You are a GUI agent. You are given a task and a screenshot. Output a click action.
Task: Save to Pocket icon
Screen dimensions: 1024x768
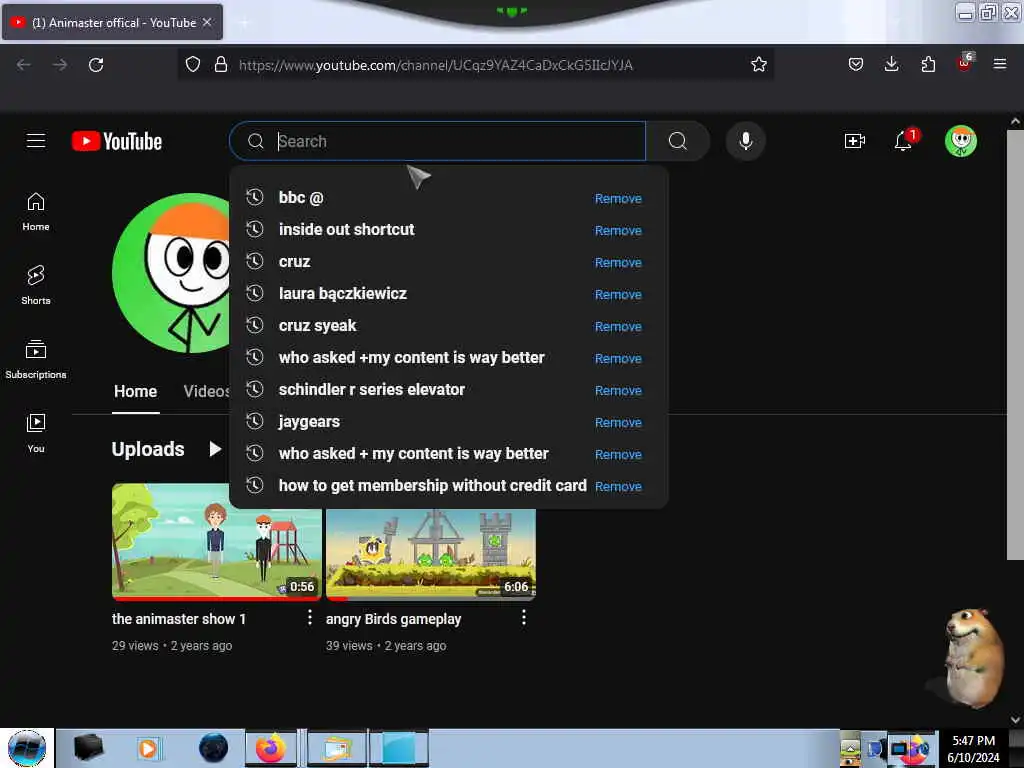click(x=856, y=65)
